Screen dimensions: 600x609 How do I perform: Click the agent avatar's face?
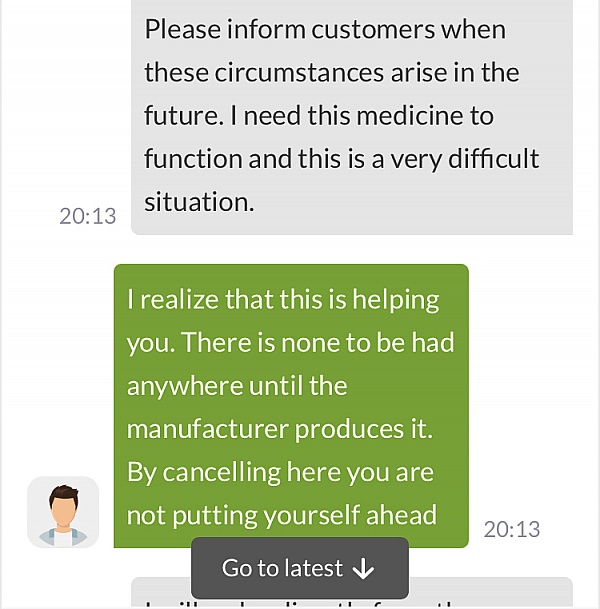point(63,507)
